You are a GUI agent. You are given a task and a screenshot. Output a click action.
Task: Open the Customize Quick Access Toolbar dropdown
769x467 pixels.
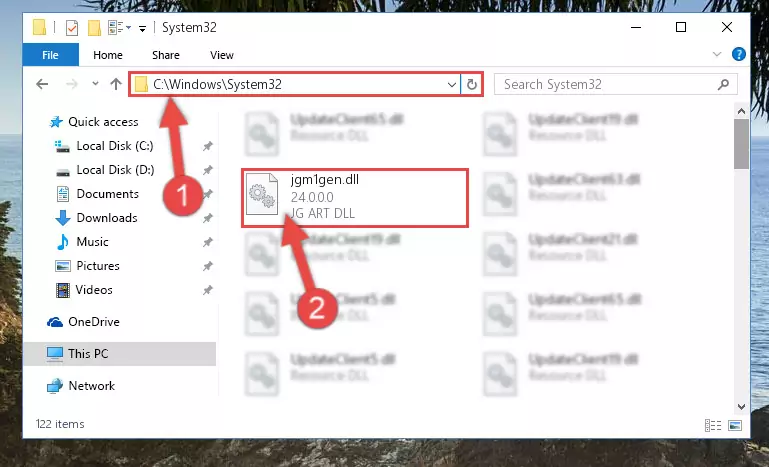(x=142, y=28)
